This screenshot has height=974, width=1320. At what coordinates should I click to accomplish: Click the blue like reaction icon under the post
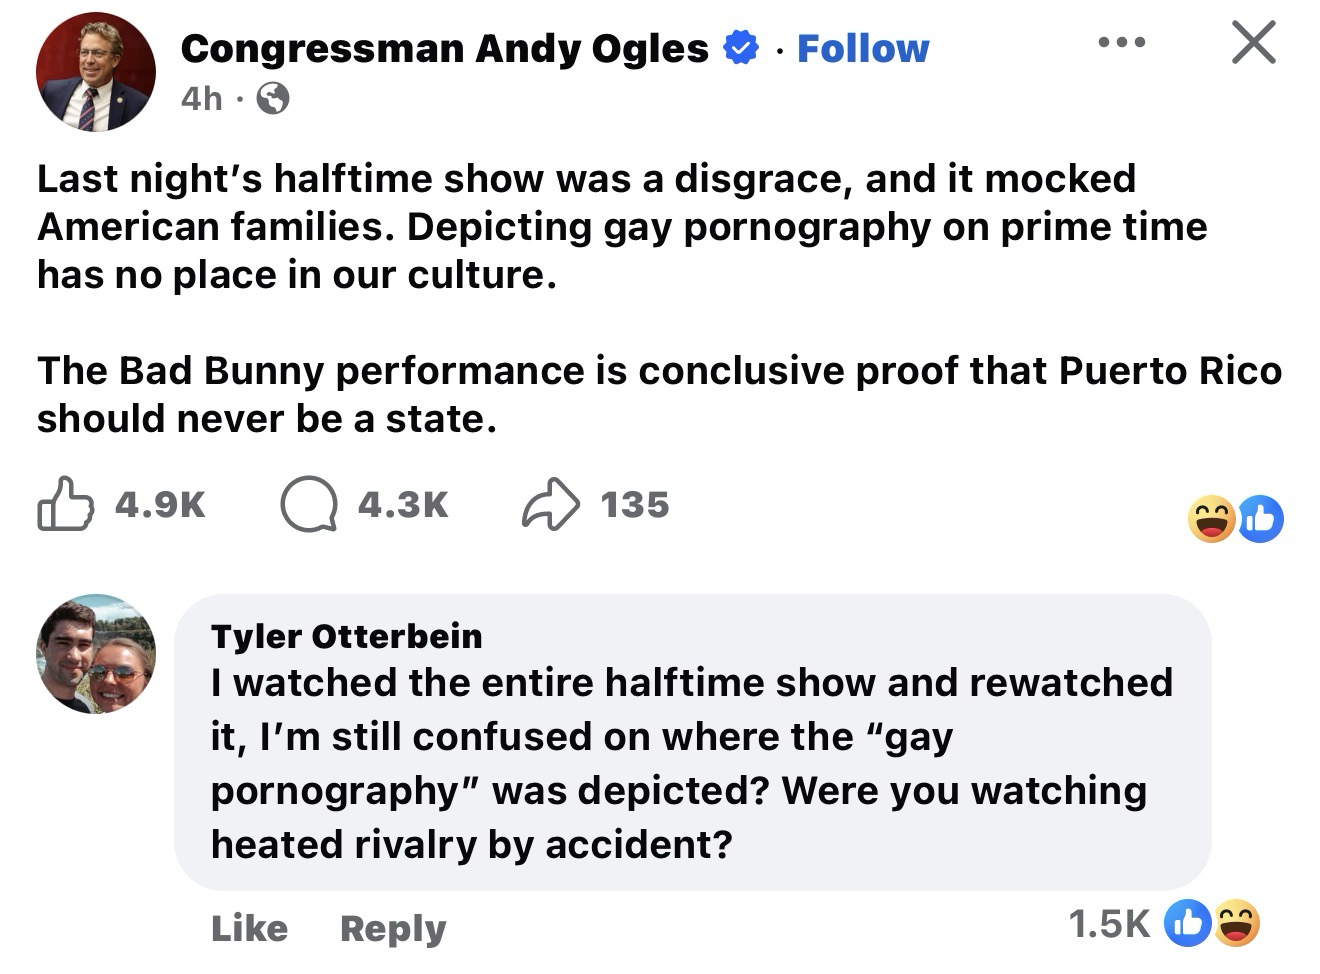tap(1260, 520)
